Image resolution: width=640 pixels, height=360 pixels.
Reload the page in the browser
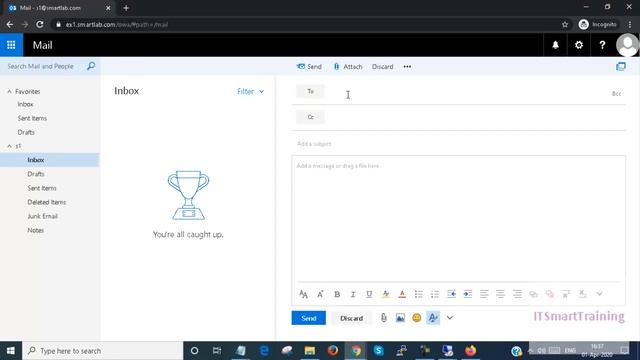pyautogui.click(x=40, y=24)
